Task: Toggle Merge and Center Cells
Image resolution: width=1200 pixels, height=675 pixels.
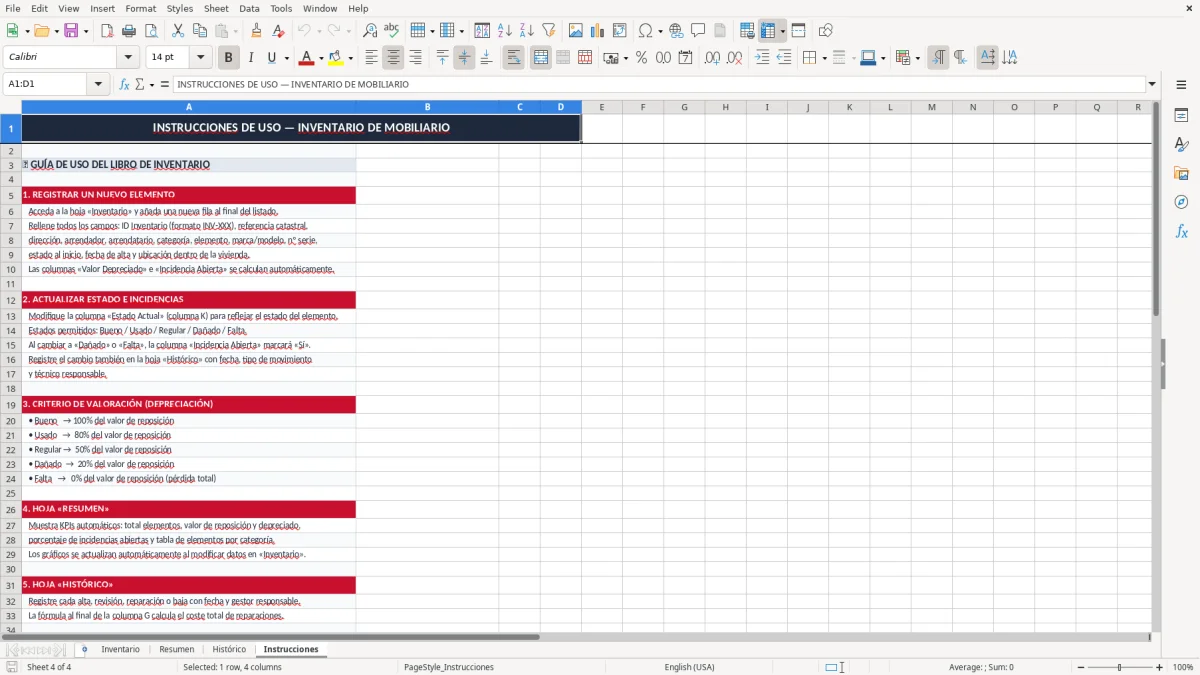Action: point(541,58)
